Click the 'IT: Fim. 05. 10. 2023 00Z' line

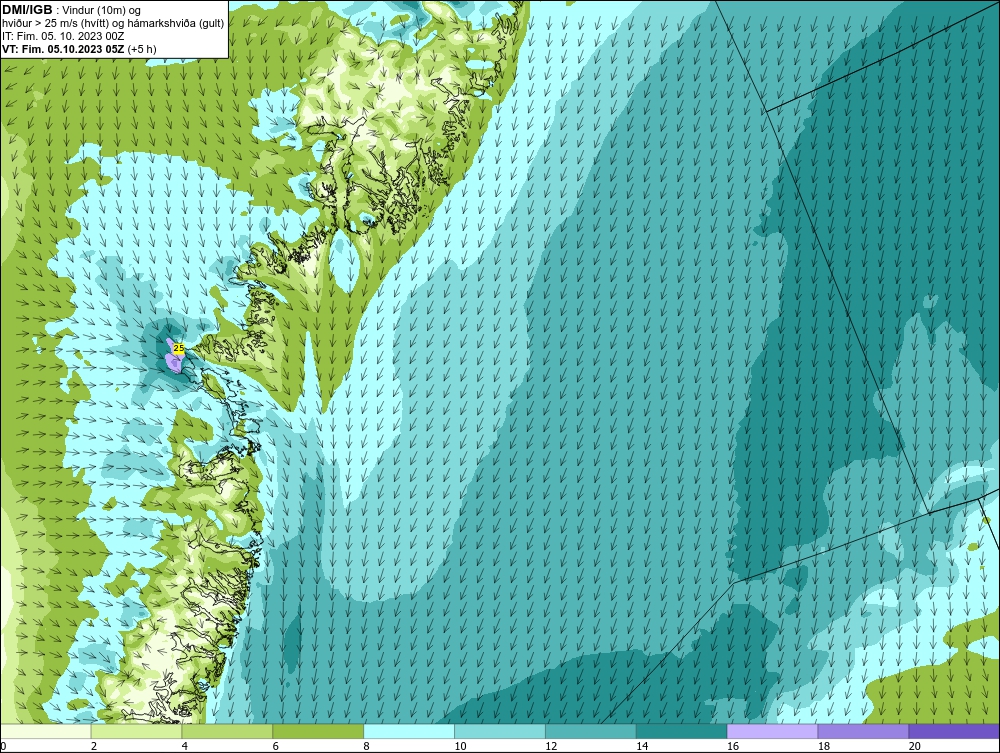[63, 36]
